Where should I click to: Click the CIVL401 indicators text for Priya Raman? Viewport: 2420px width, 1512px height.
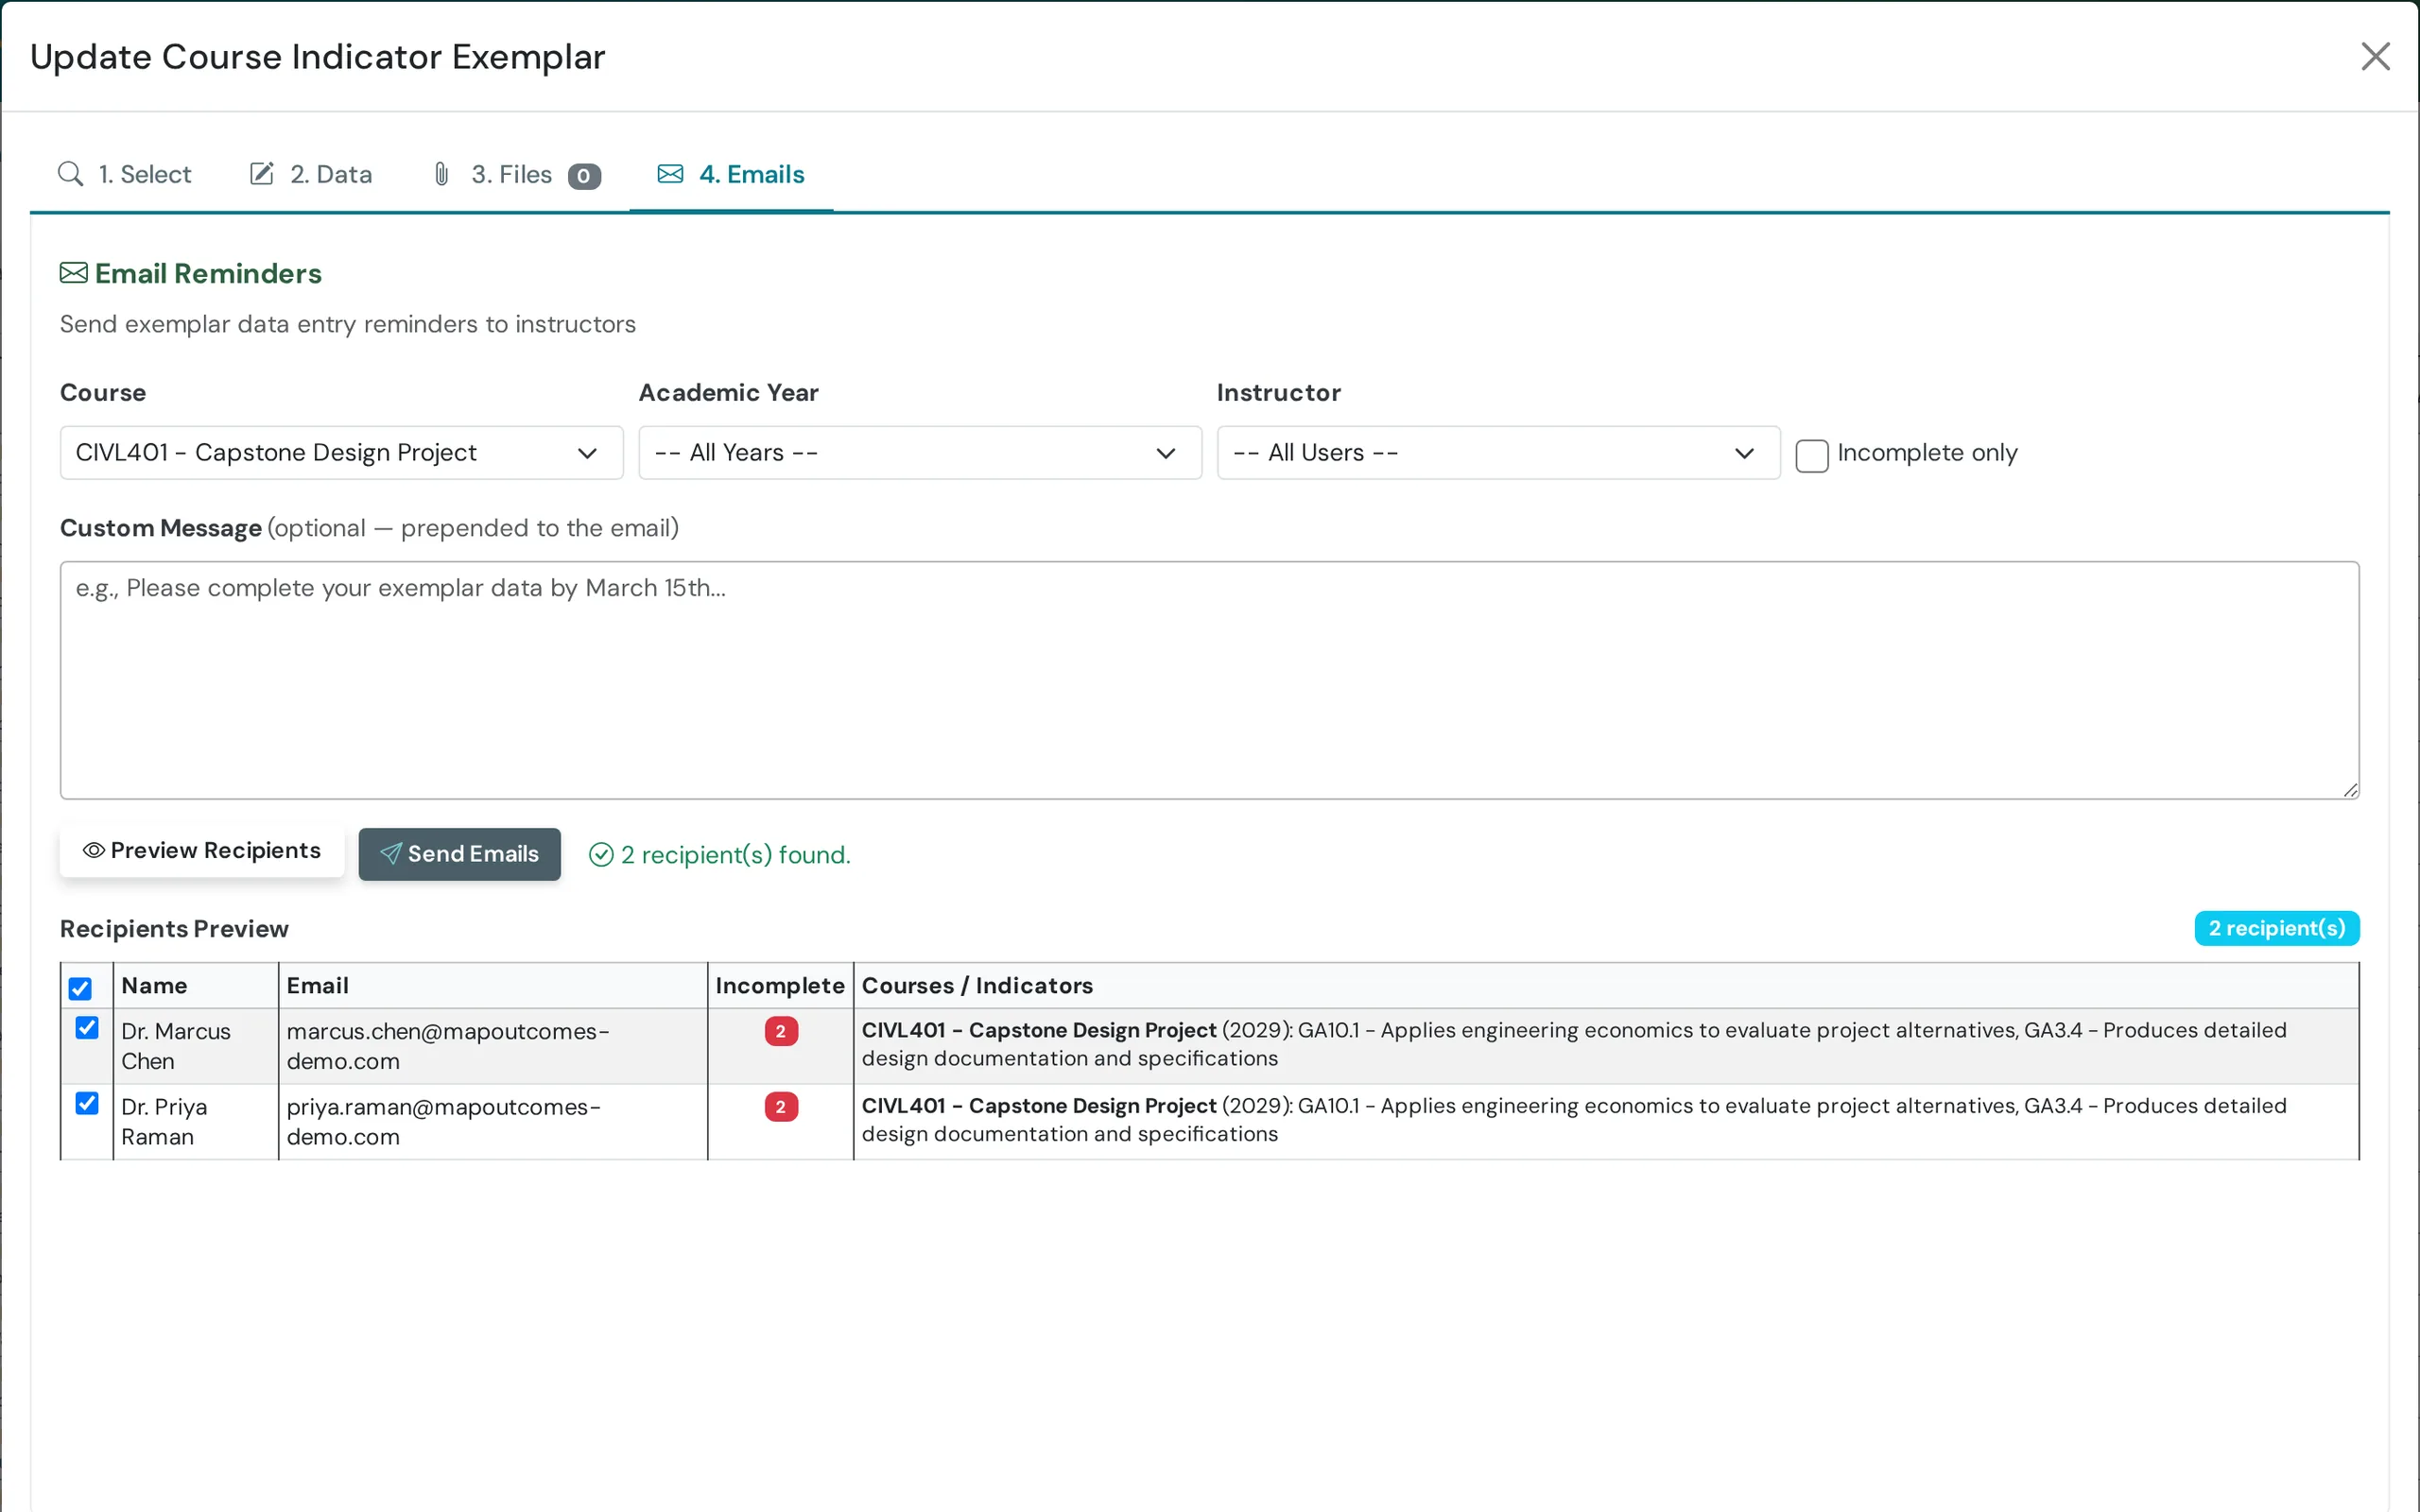[1574, 1120]
